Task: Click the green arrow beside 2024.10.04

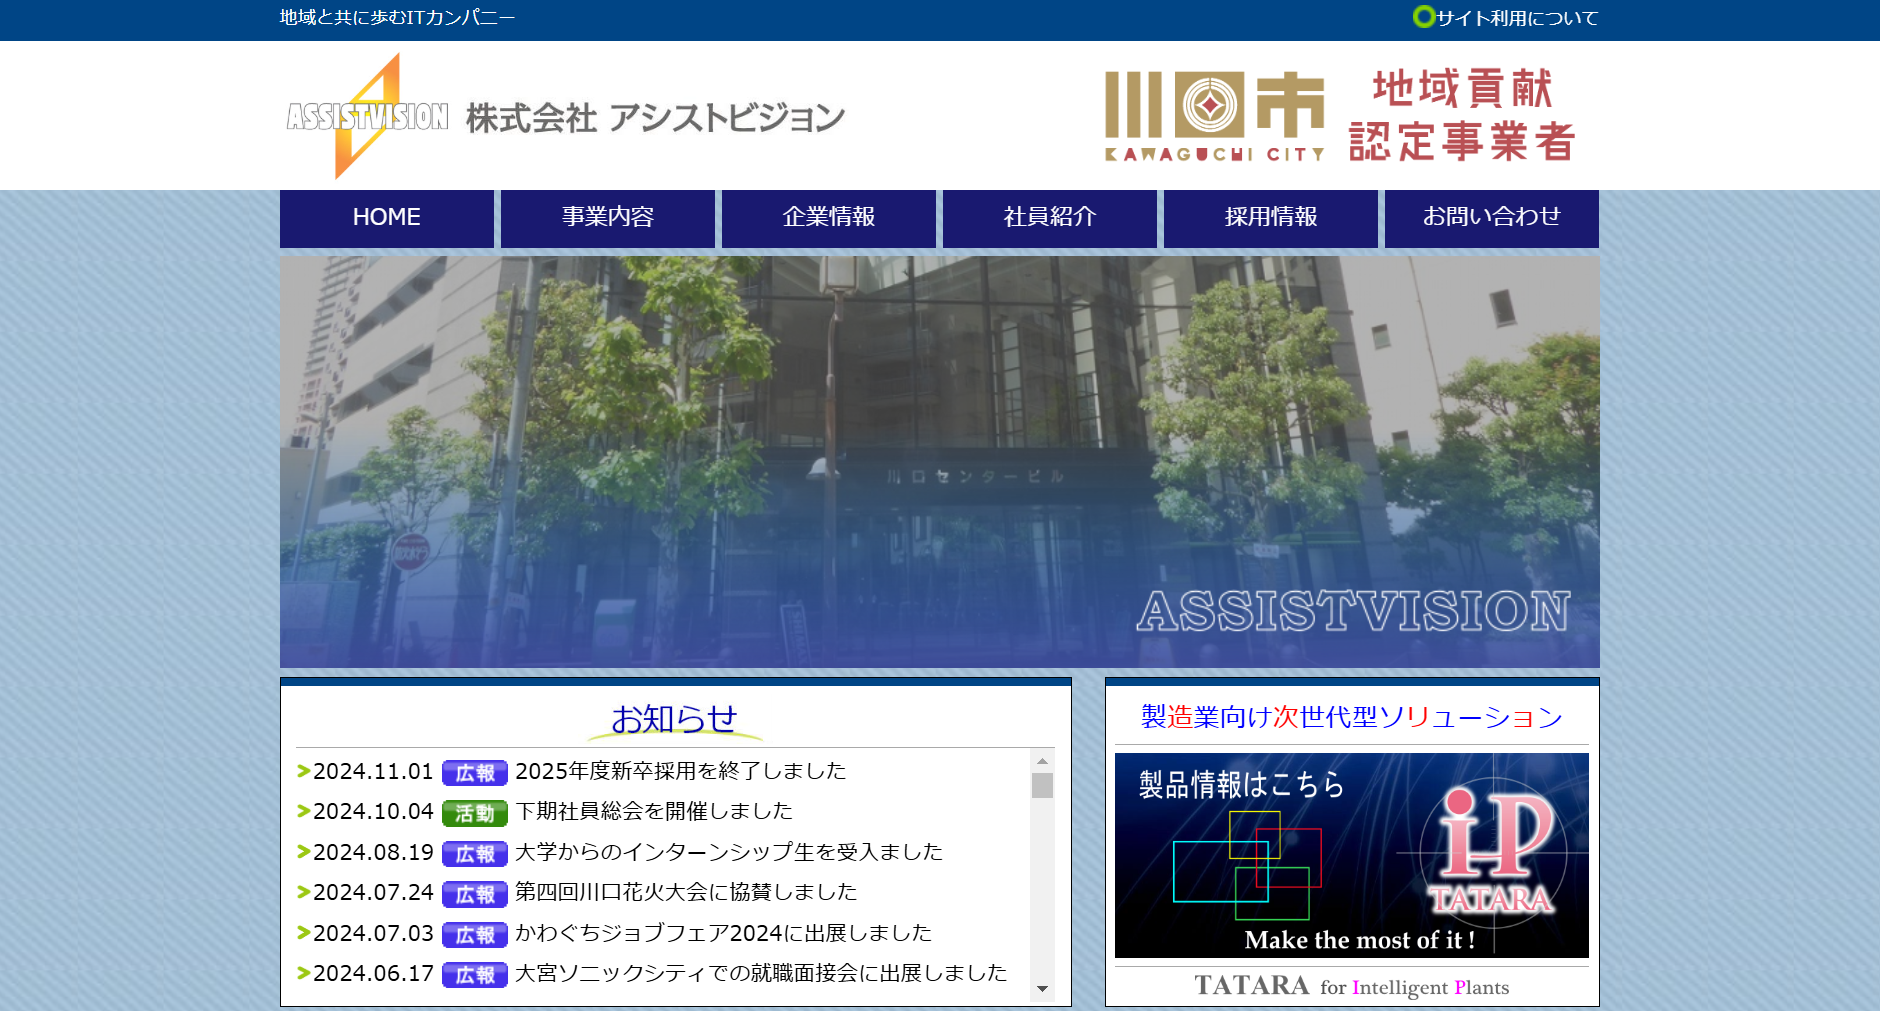Action: [x=304, y=810]
